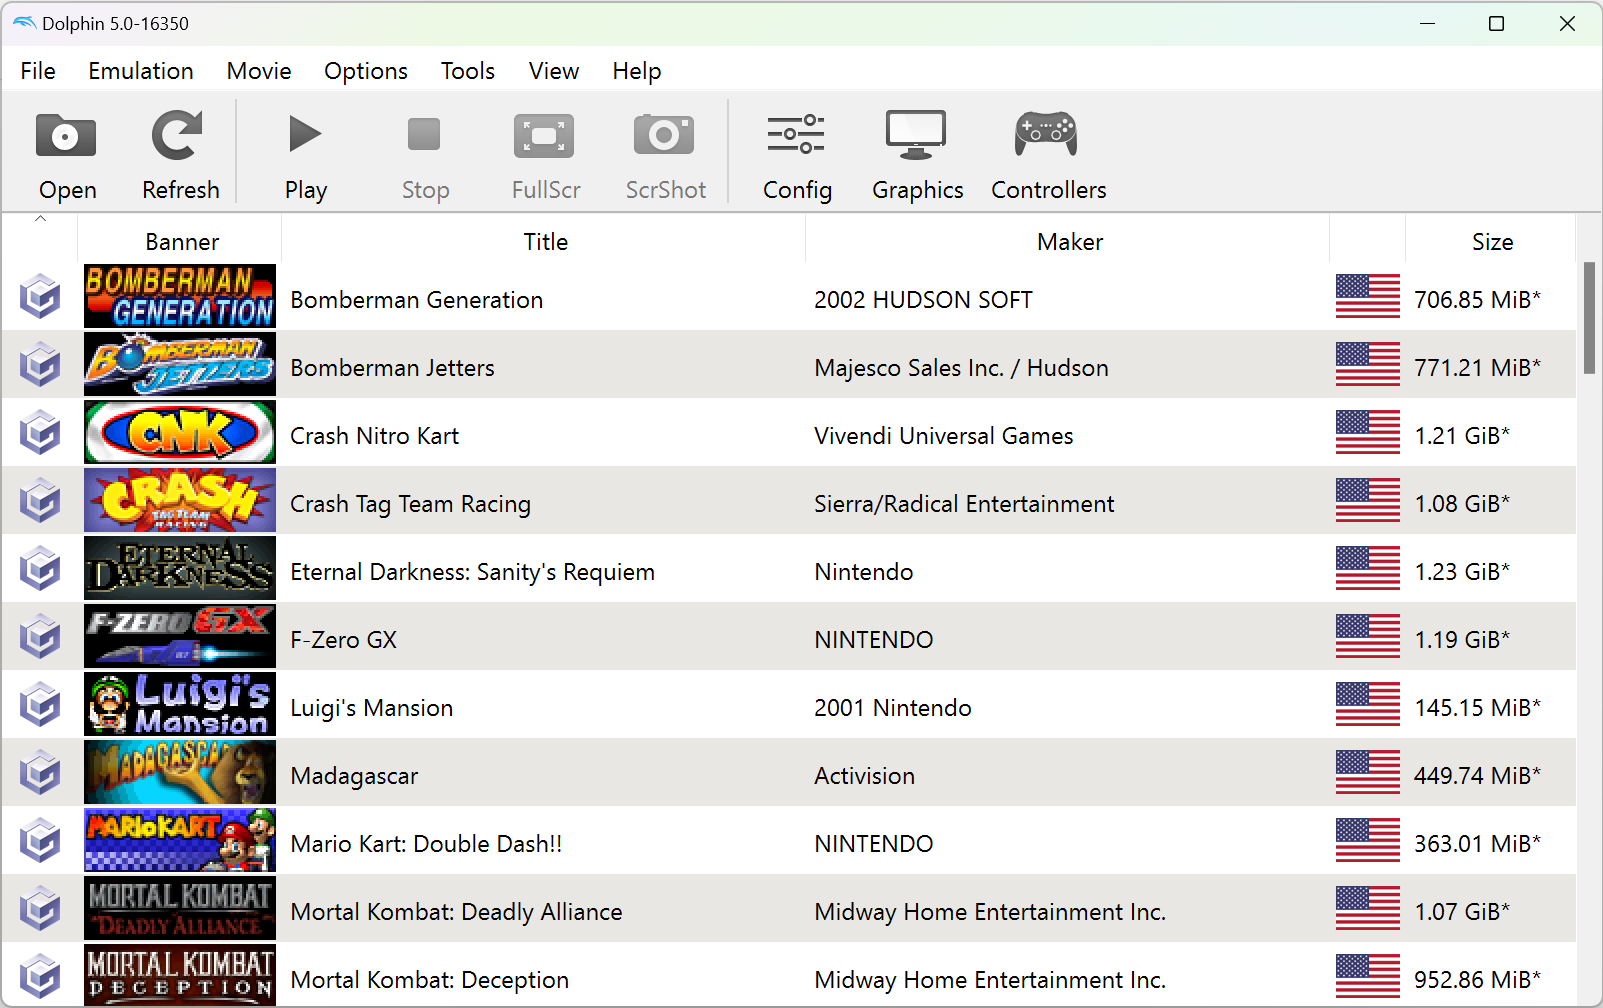This screenshot has height=1008, width=1603.
Task: Click the Stop toolbar icon
Action: 424,134
